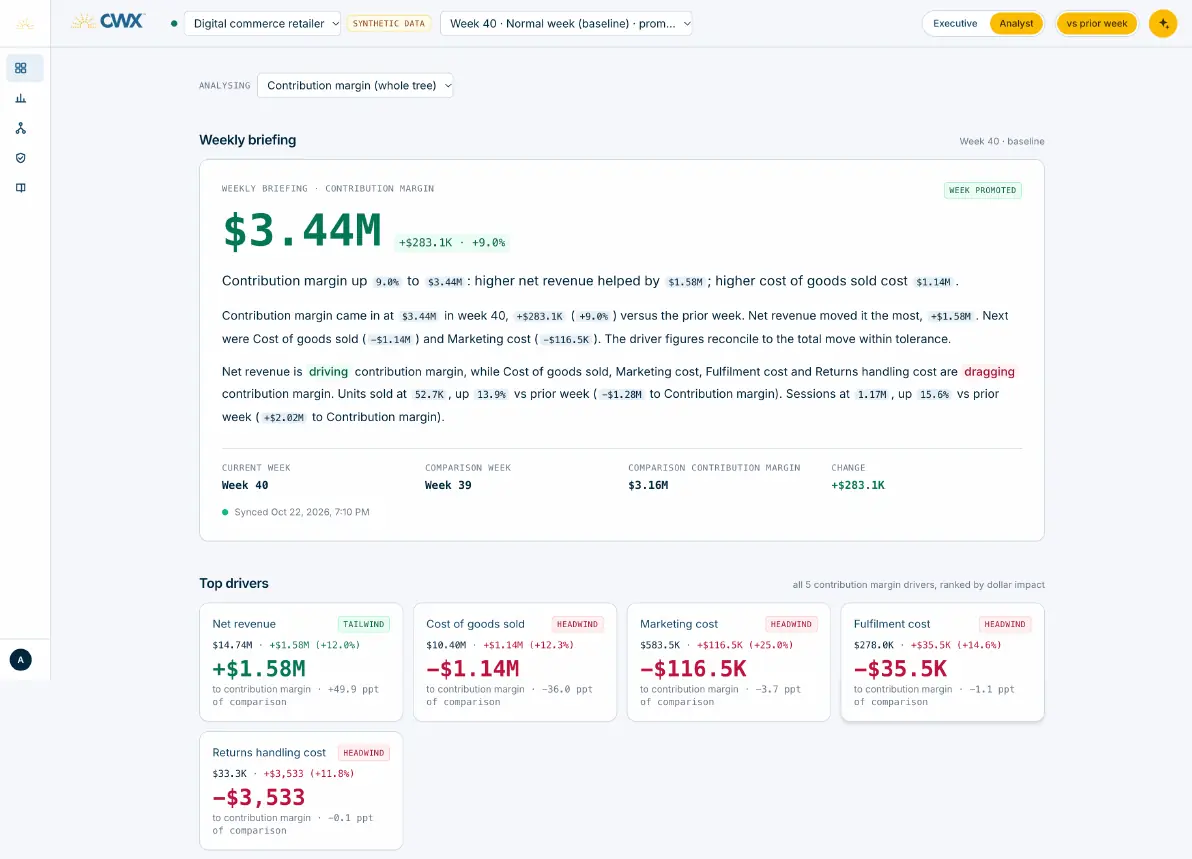Click the WEEK PROMOTED badge
This screenshot has height=859, width=1192.
(x=982, y=190)
